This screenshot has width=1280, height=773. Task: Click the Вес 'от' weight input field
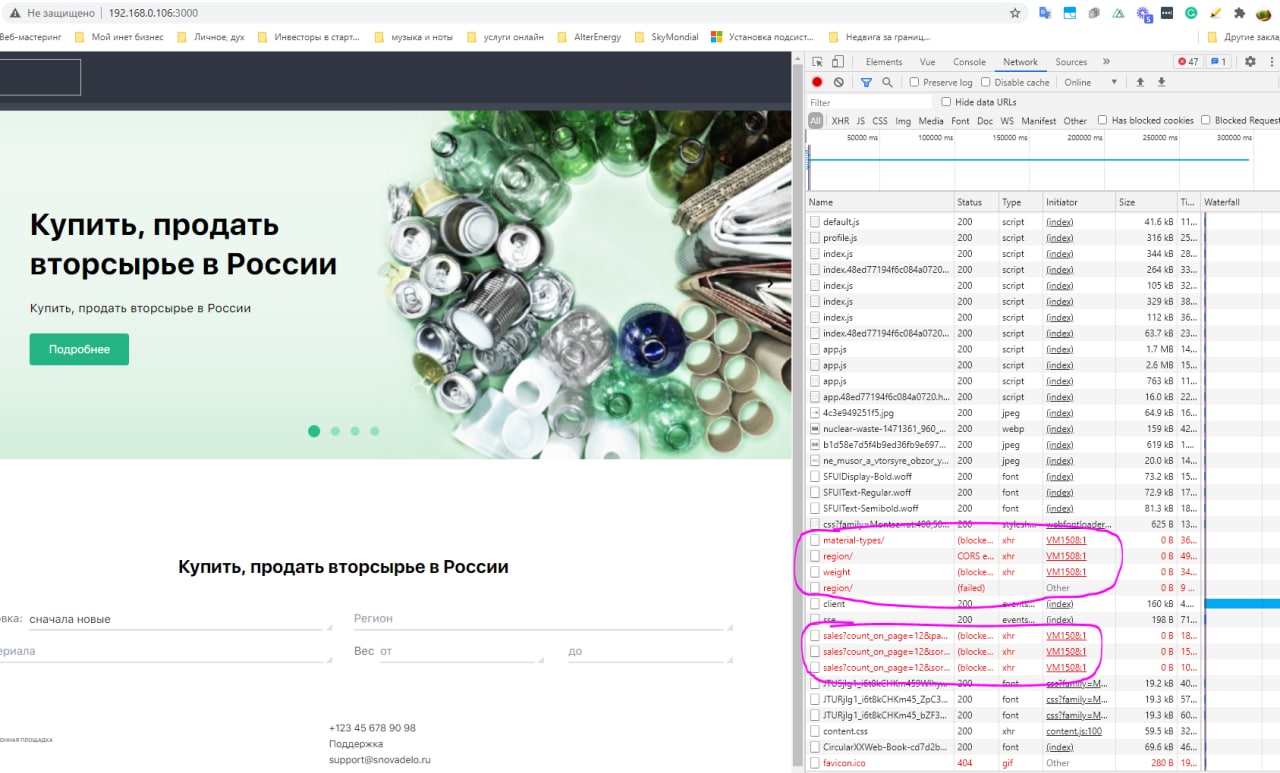coord(462,652)
